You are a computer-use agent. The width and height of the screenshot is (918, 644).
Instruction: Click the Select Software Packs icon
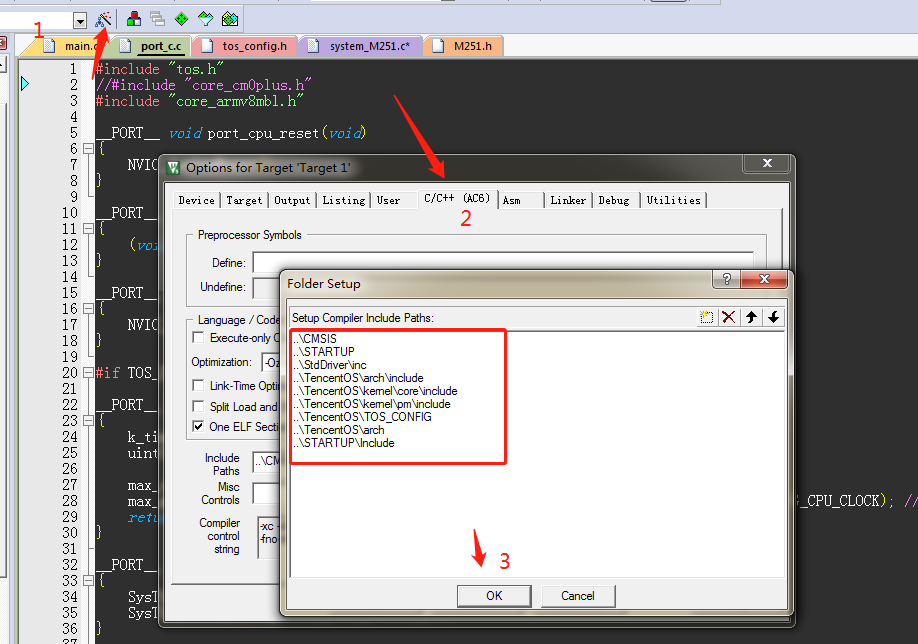click(x=205, y=19)
